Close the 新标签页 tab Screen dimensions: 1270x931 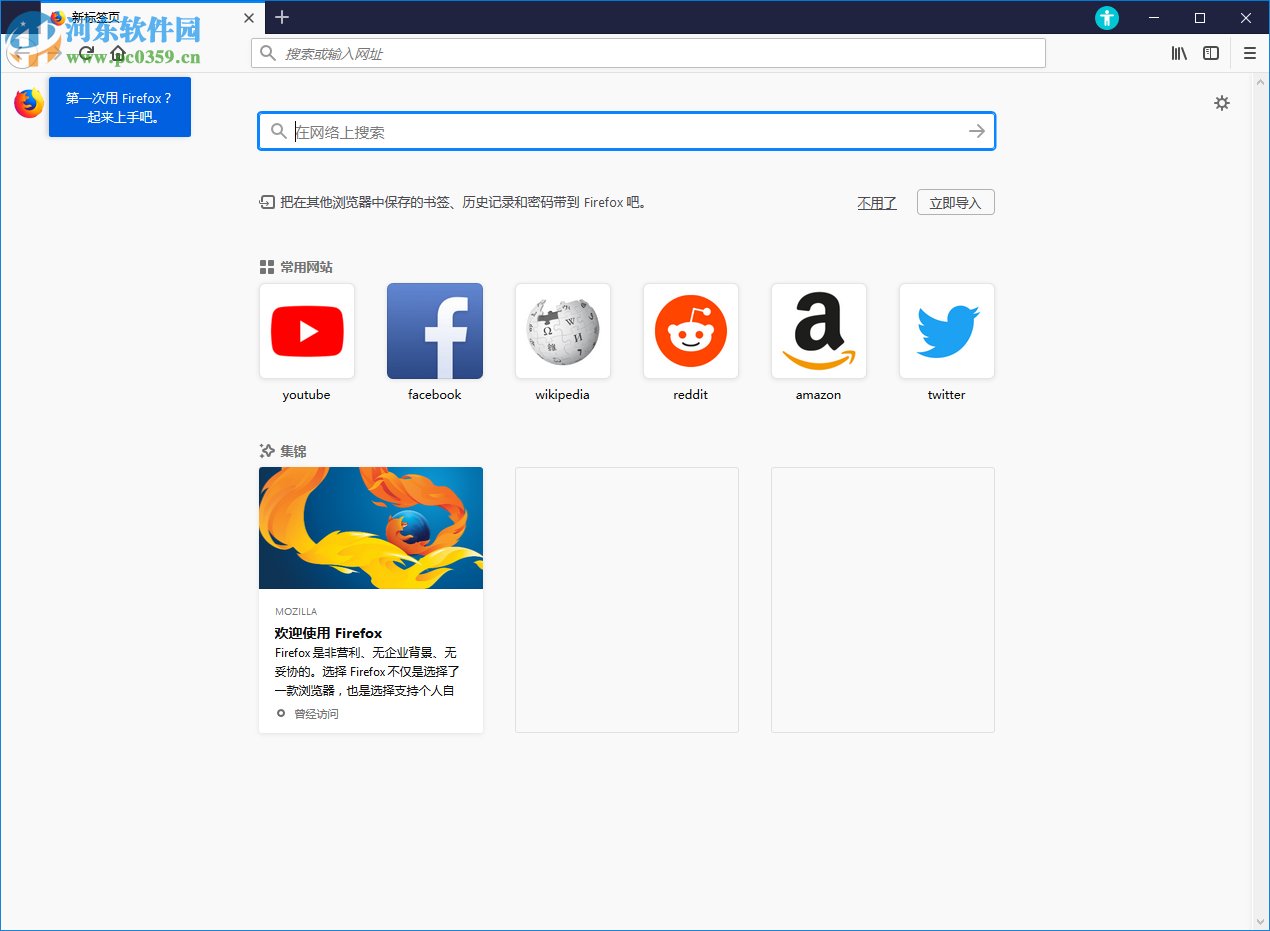coord(249,17)
